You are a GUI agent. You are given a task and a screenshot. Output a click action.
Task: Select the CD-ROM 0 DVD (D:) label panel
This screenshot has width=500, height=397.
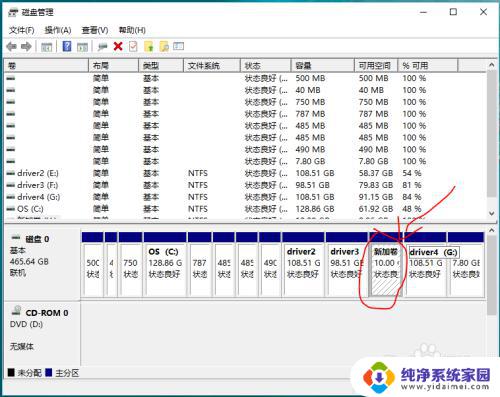tap(42, 333)
